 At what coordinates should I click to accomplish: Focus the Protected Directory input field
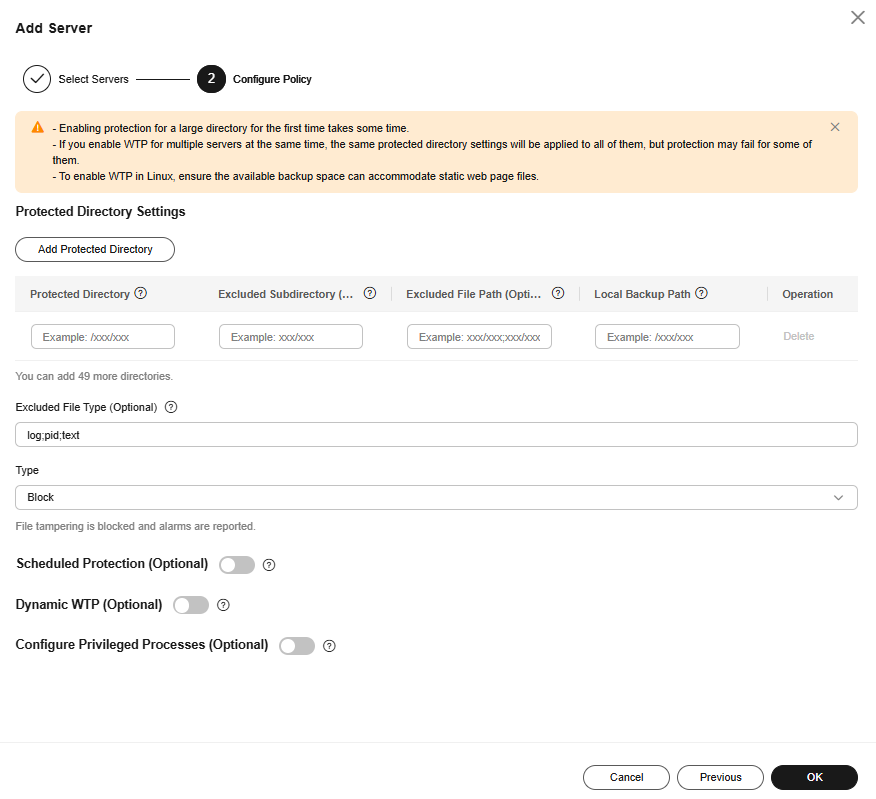[103, 336]
